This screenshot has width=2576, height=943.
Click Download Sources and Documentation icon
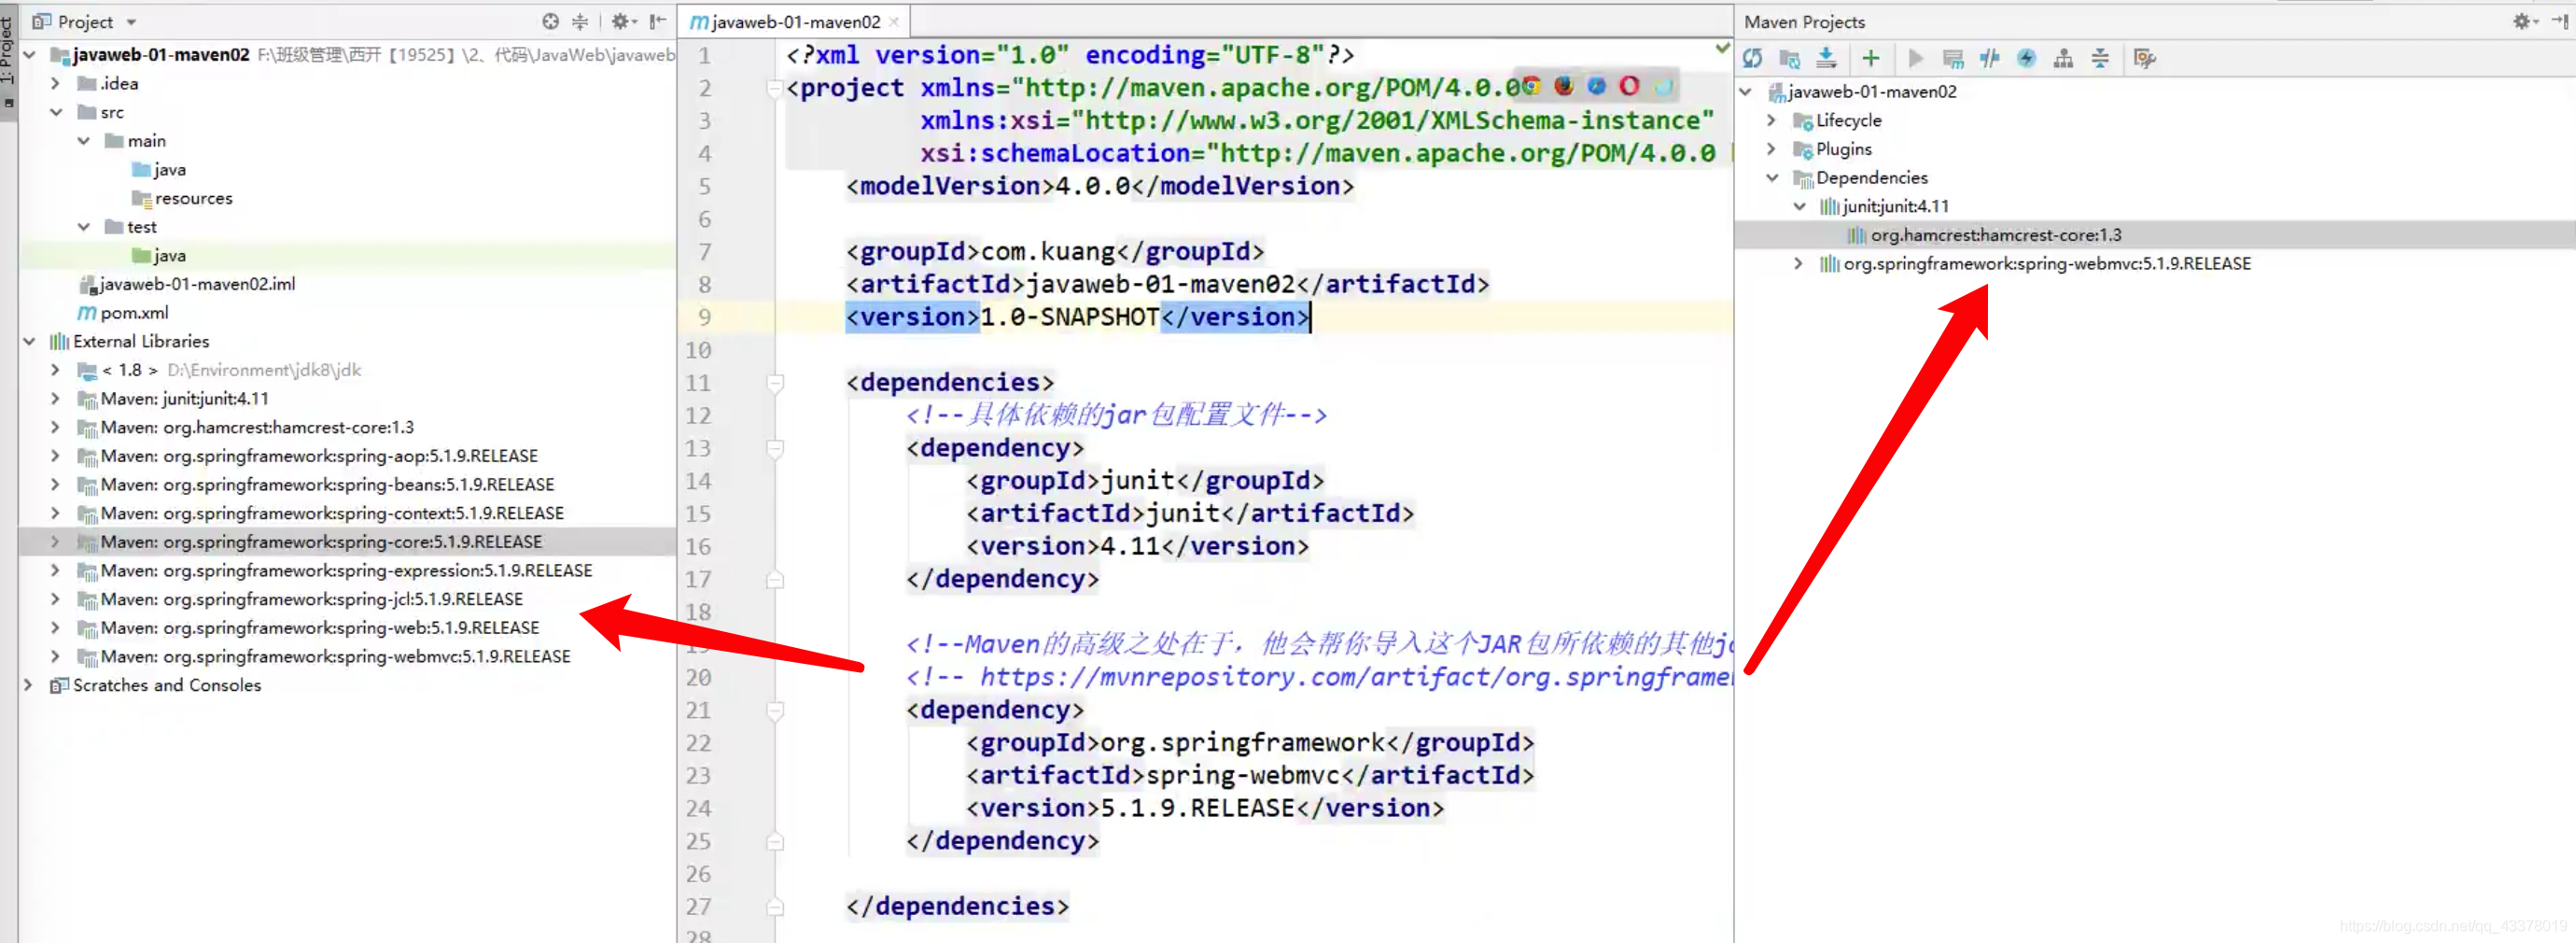point(1826,58)
